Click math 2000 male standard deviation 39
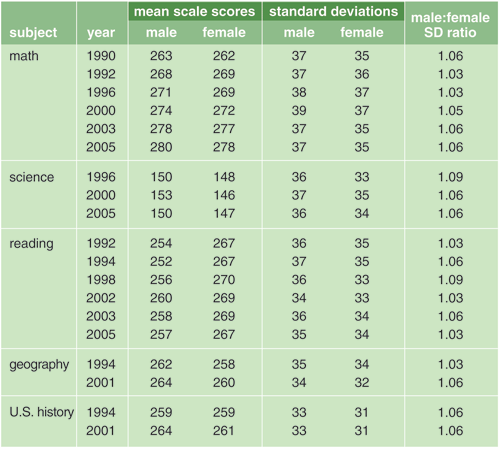500x449 pixels. 299,110
